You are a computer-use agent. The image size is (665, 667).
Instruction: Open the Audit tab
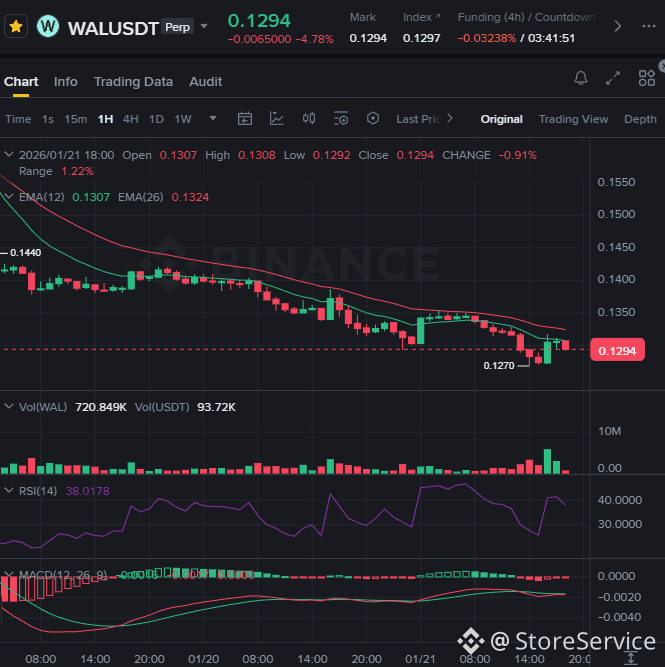(x=205, y=82)
